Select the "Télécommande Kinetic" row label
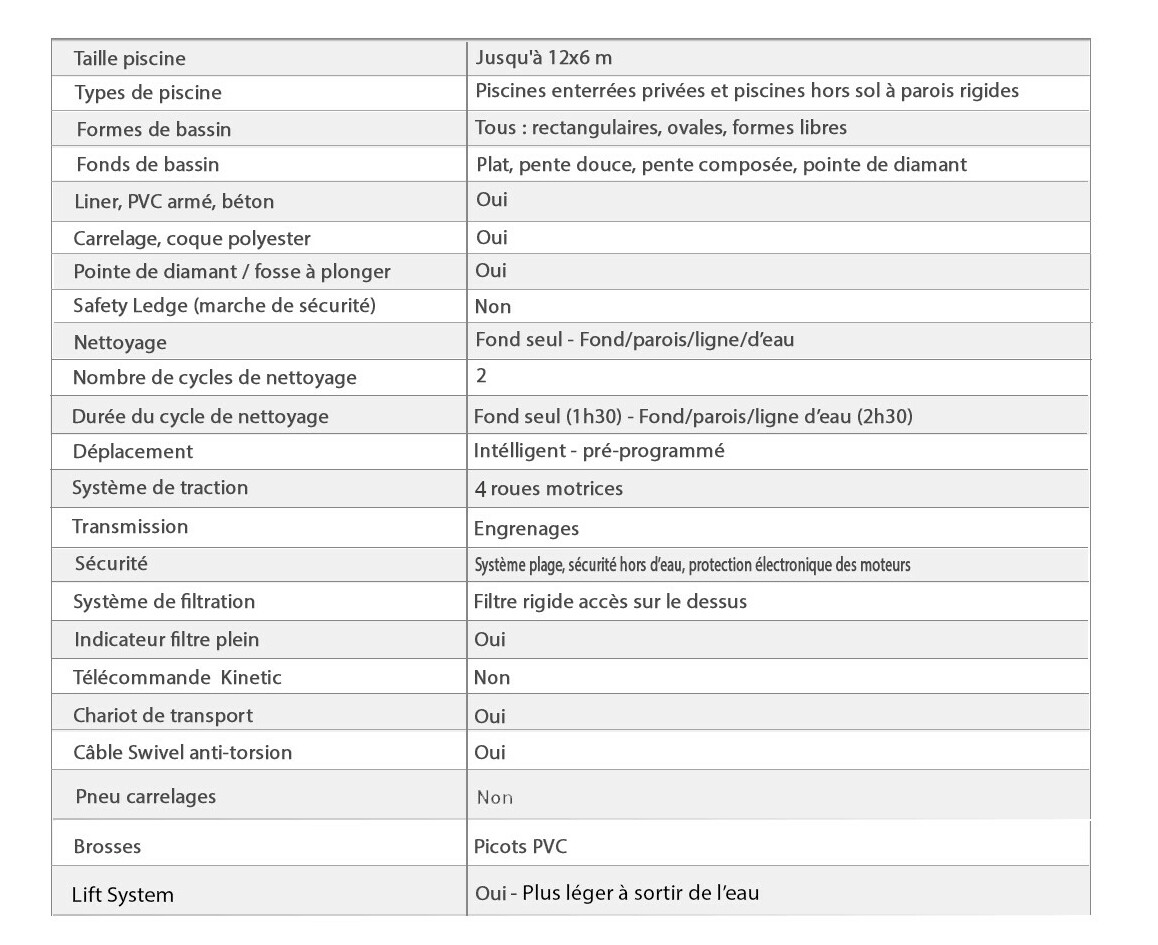The image size is (1158, 945). pyautogui.click(x=178, y=677)
